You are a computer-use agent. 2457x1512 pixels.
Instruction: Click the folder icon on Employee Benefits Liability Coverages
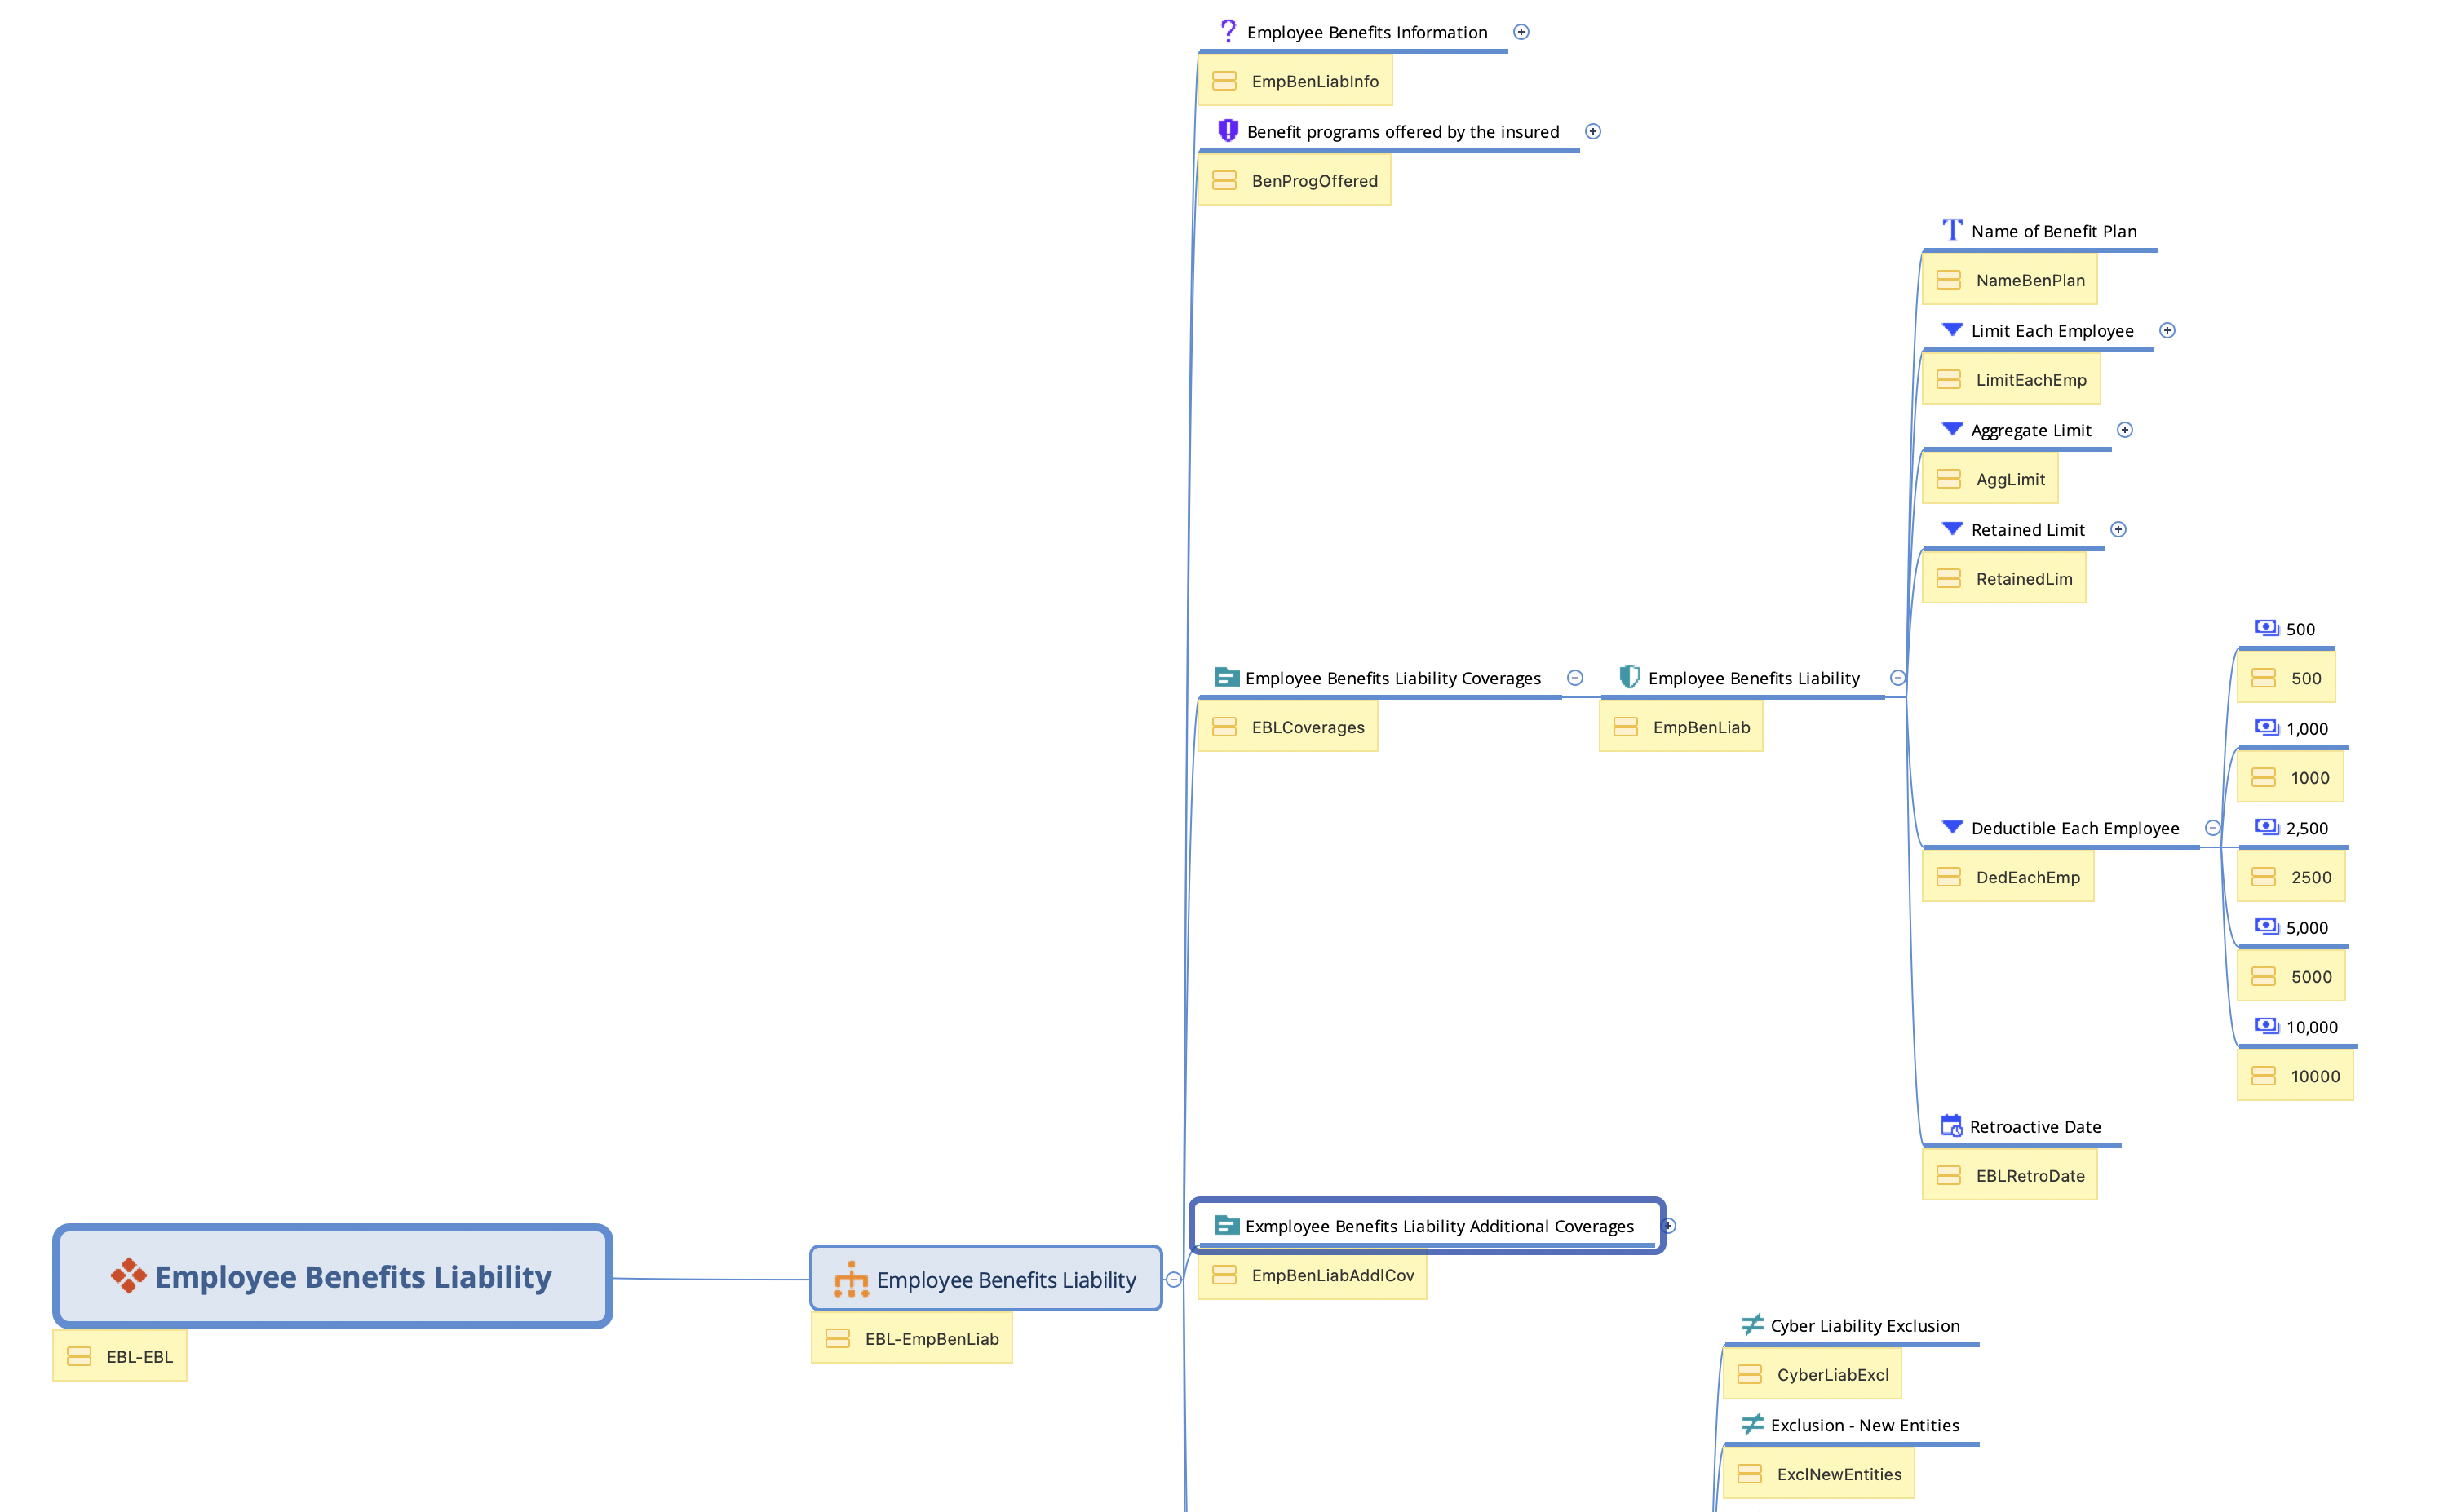pos(1226,677)
